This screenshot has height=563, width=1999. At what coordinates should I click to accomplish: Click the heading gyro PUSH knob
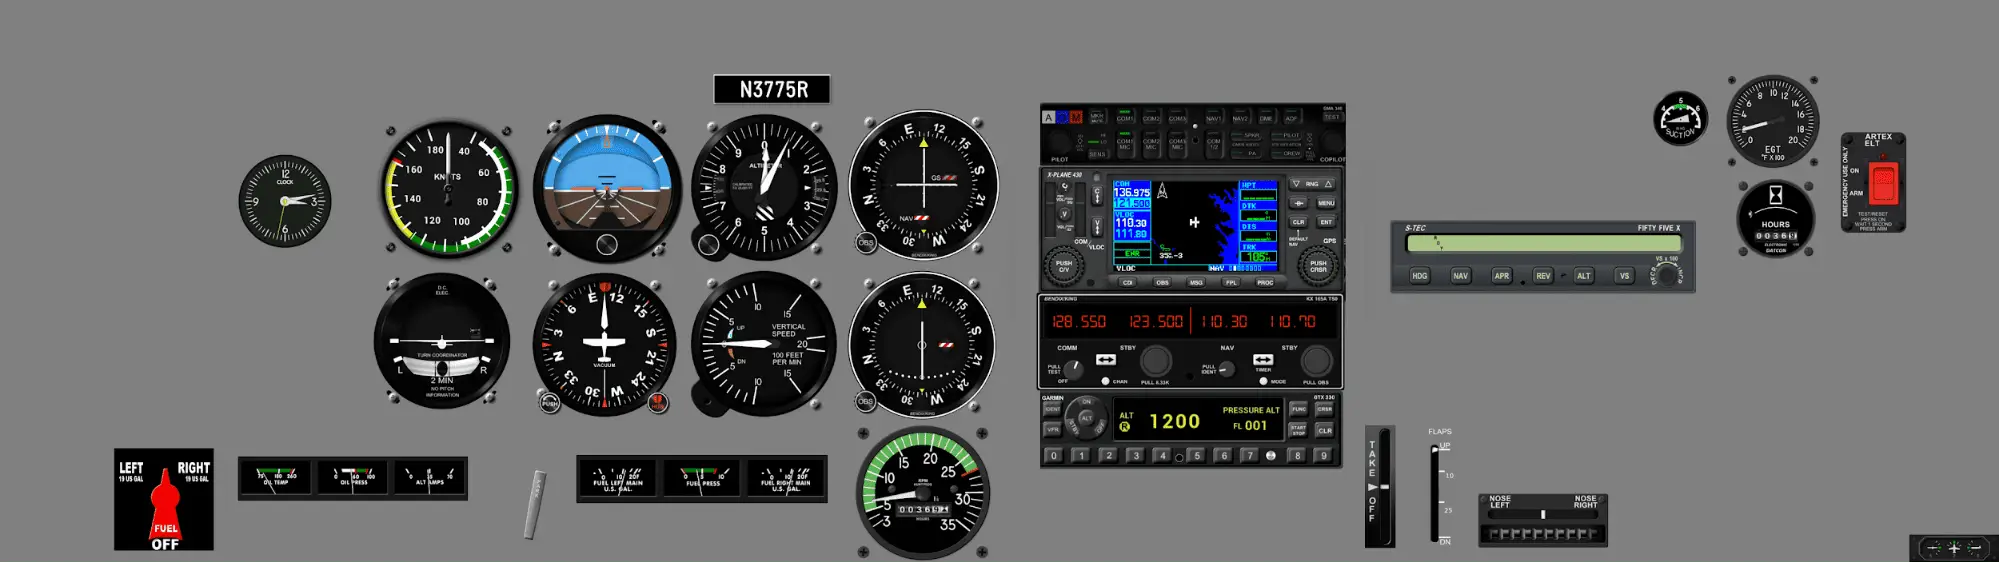pos(550,403)
